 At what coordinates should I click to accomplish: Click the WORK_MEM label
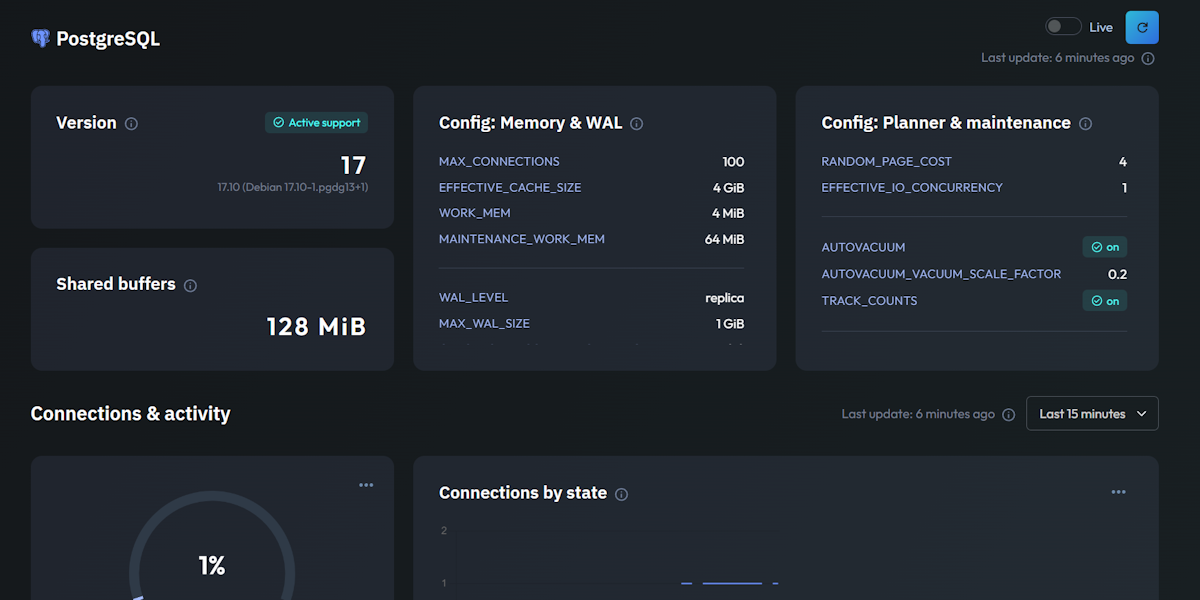[x=474, y=213]
